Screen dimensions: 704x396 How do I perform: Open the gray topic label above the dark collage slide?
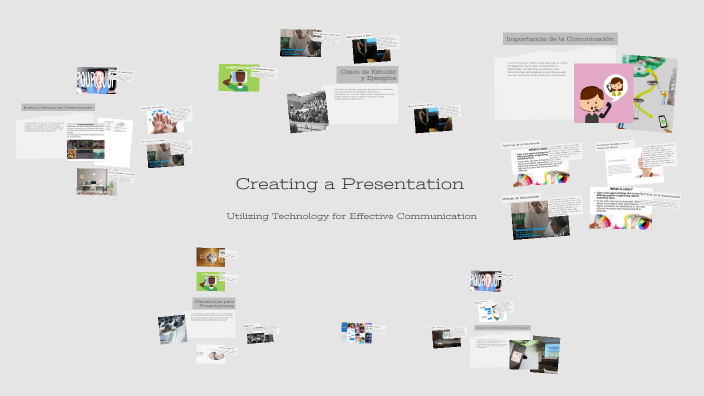(58, 107)
